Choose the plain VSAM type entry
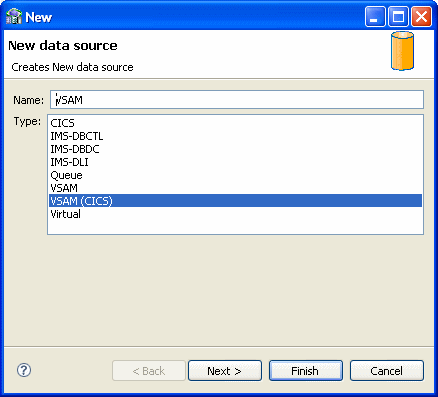This screenshot has height=397, width=438. point(235,188)
